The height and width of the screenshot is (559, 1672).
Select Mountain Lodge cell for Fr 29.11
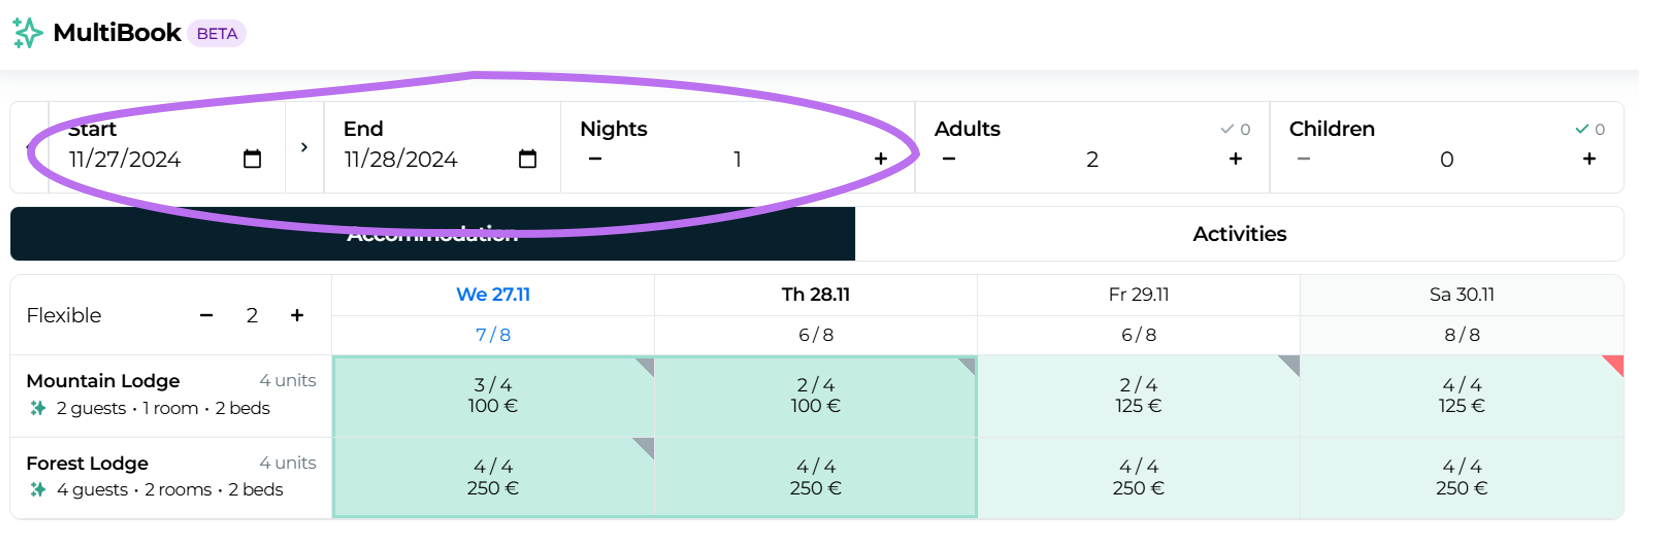[1138, 396]
